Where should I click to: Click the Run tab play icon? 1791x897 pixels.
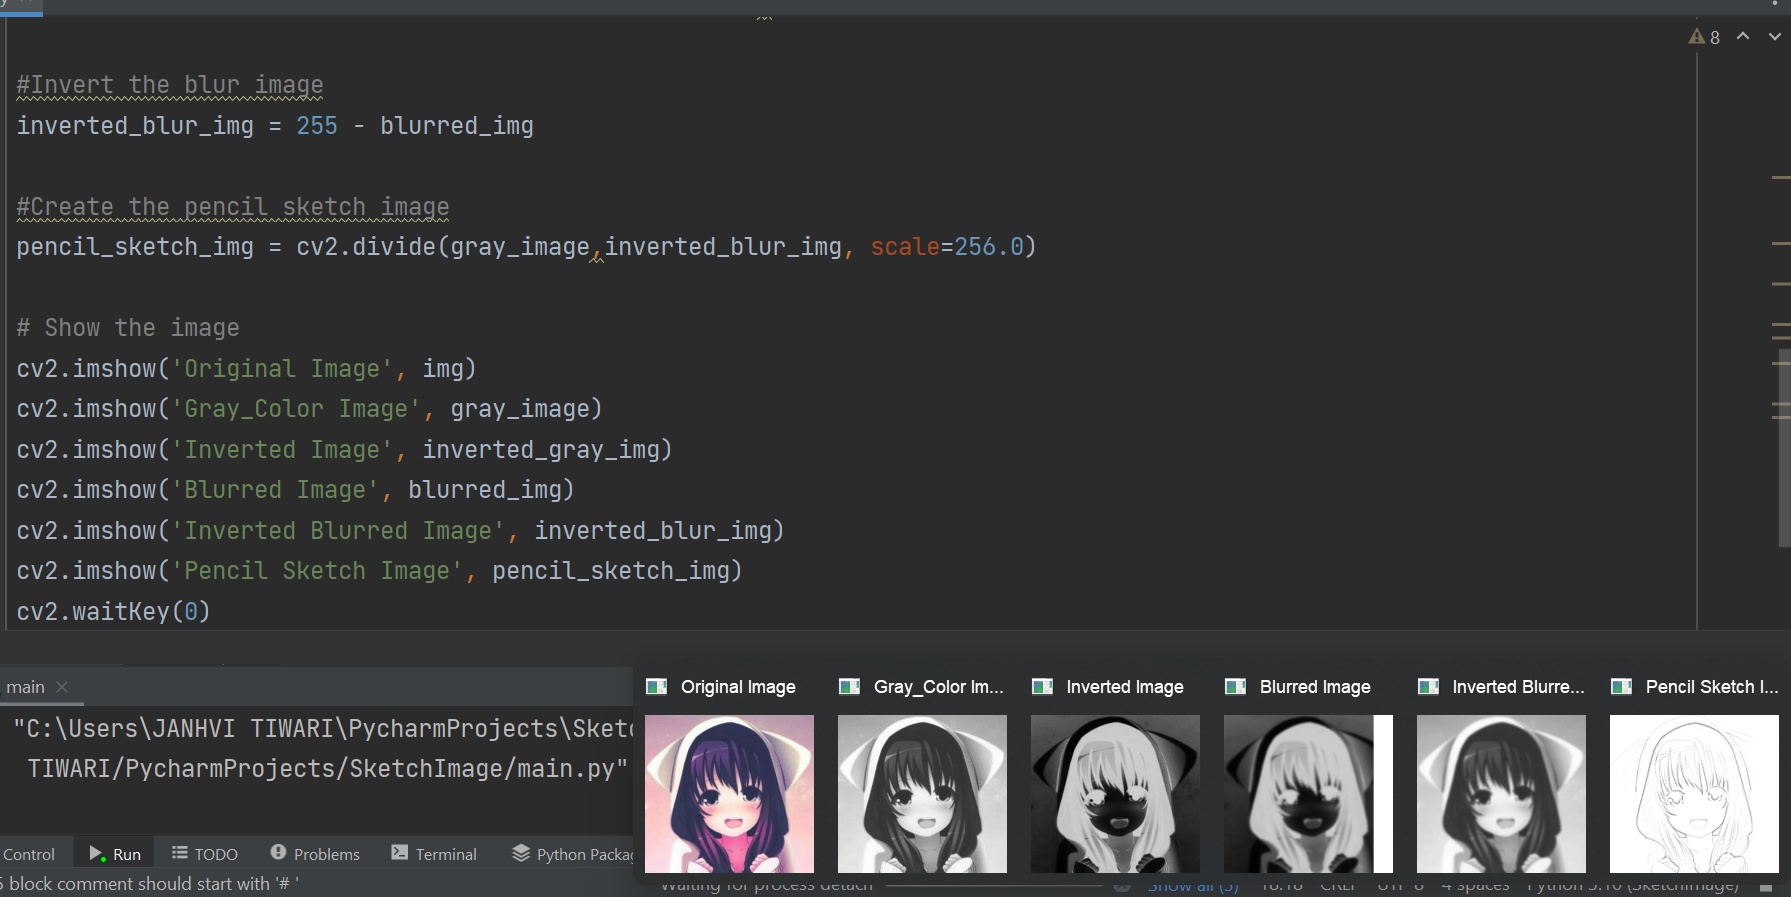click(97, 853)
